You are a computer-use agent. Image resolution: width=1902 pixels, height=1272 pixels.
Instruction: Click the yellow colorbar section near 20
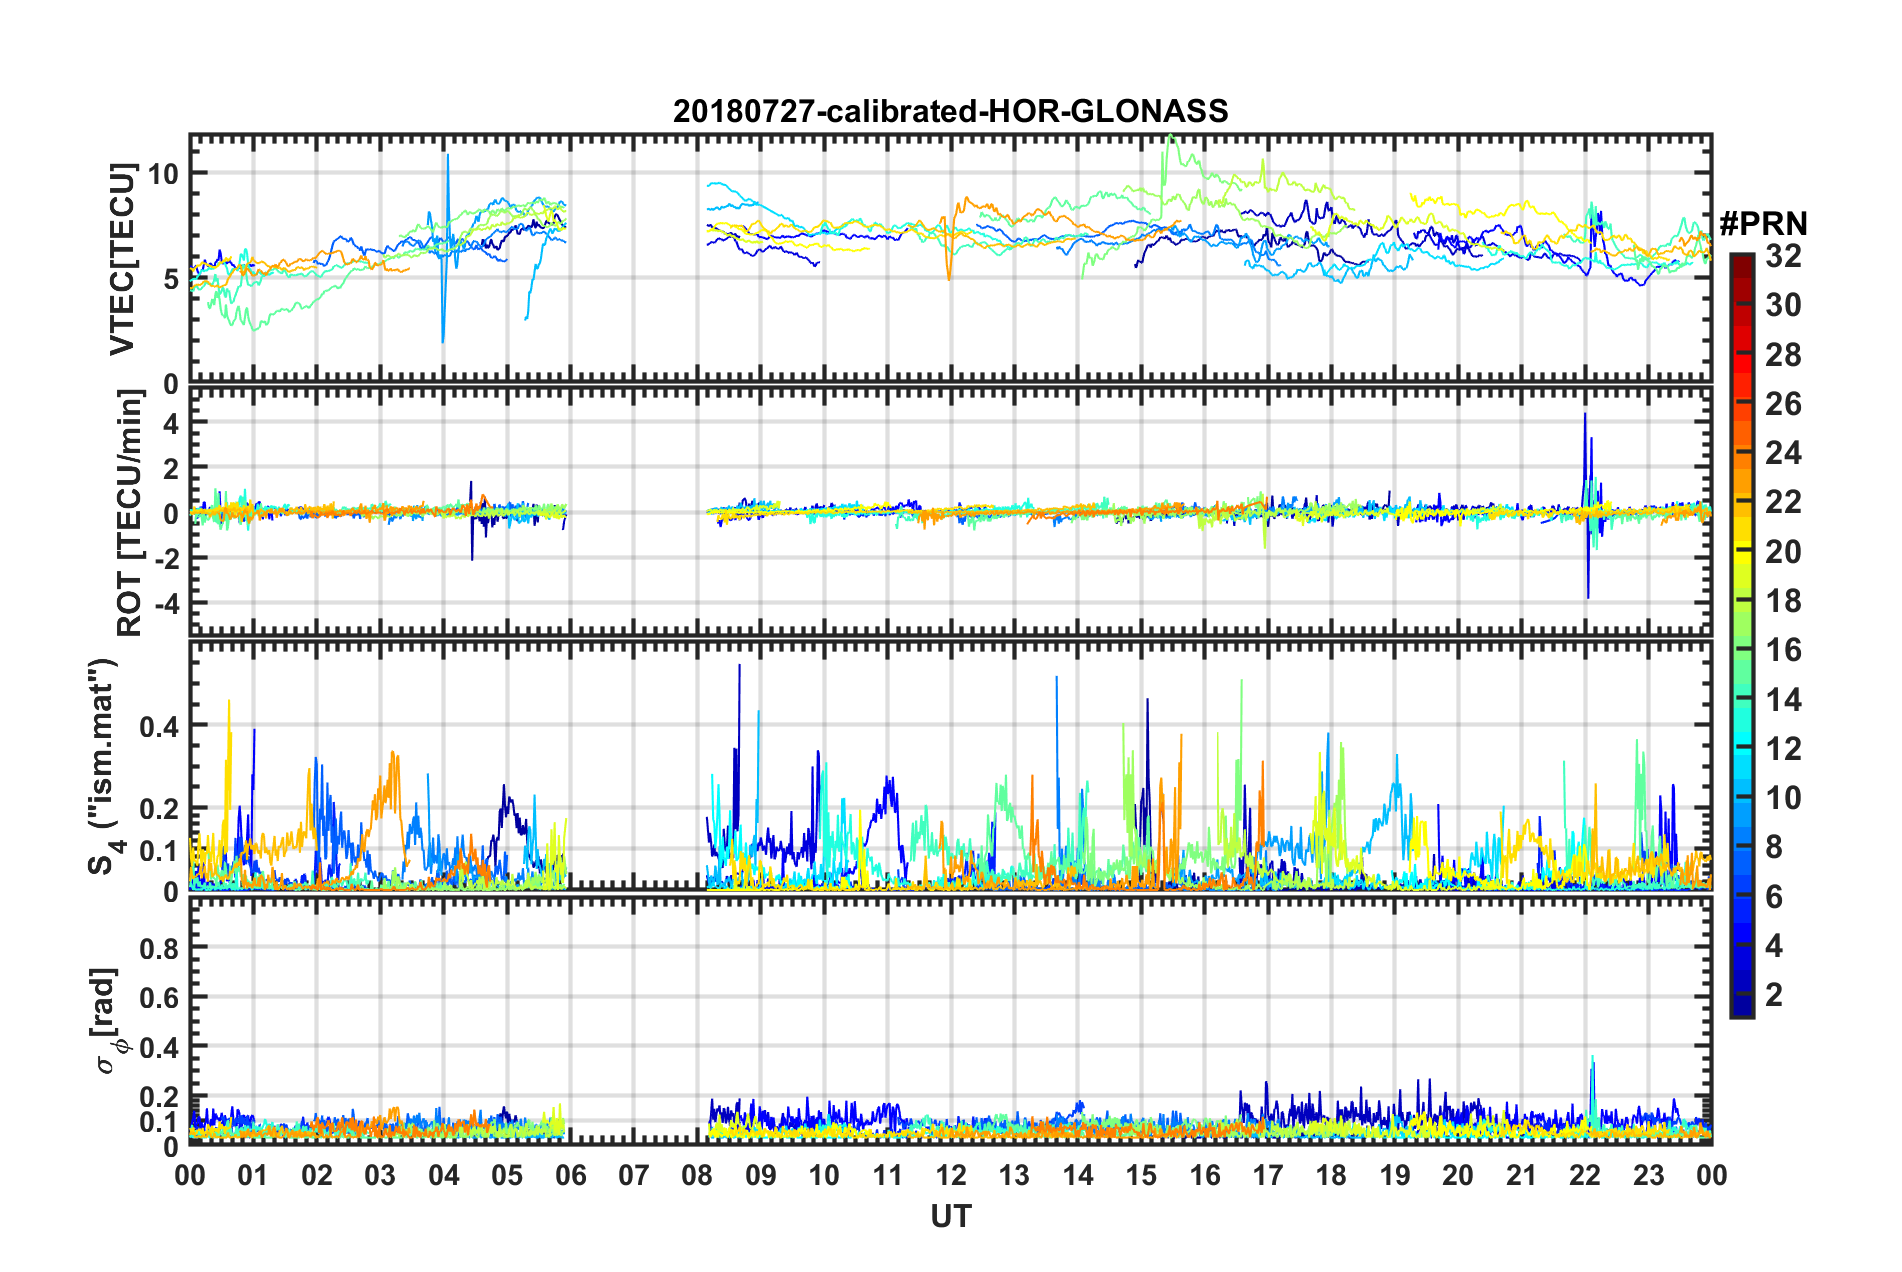[x=1741, y=551]
